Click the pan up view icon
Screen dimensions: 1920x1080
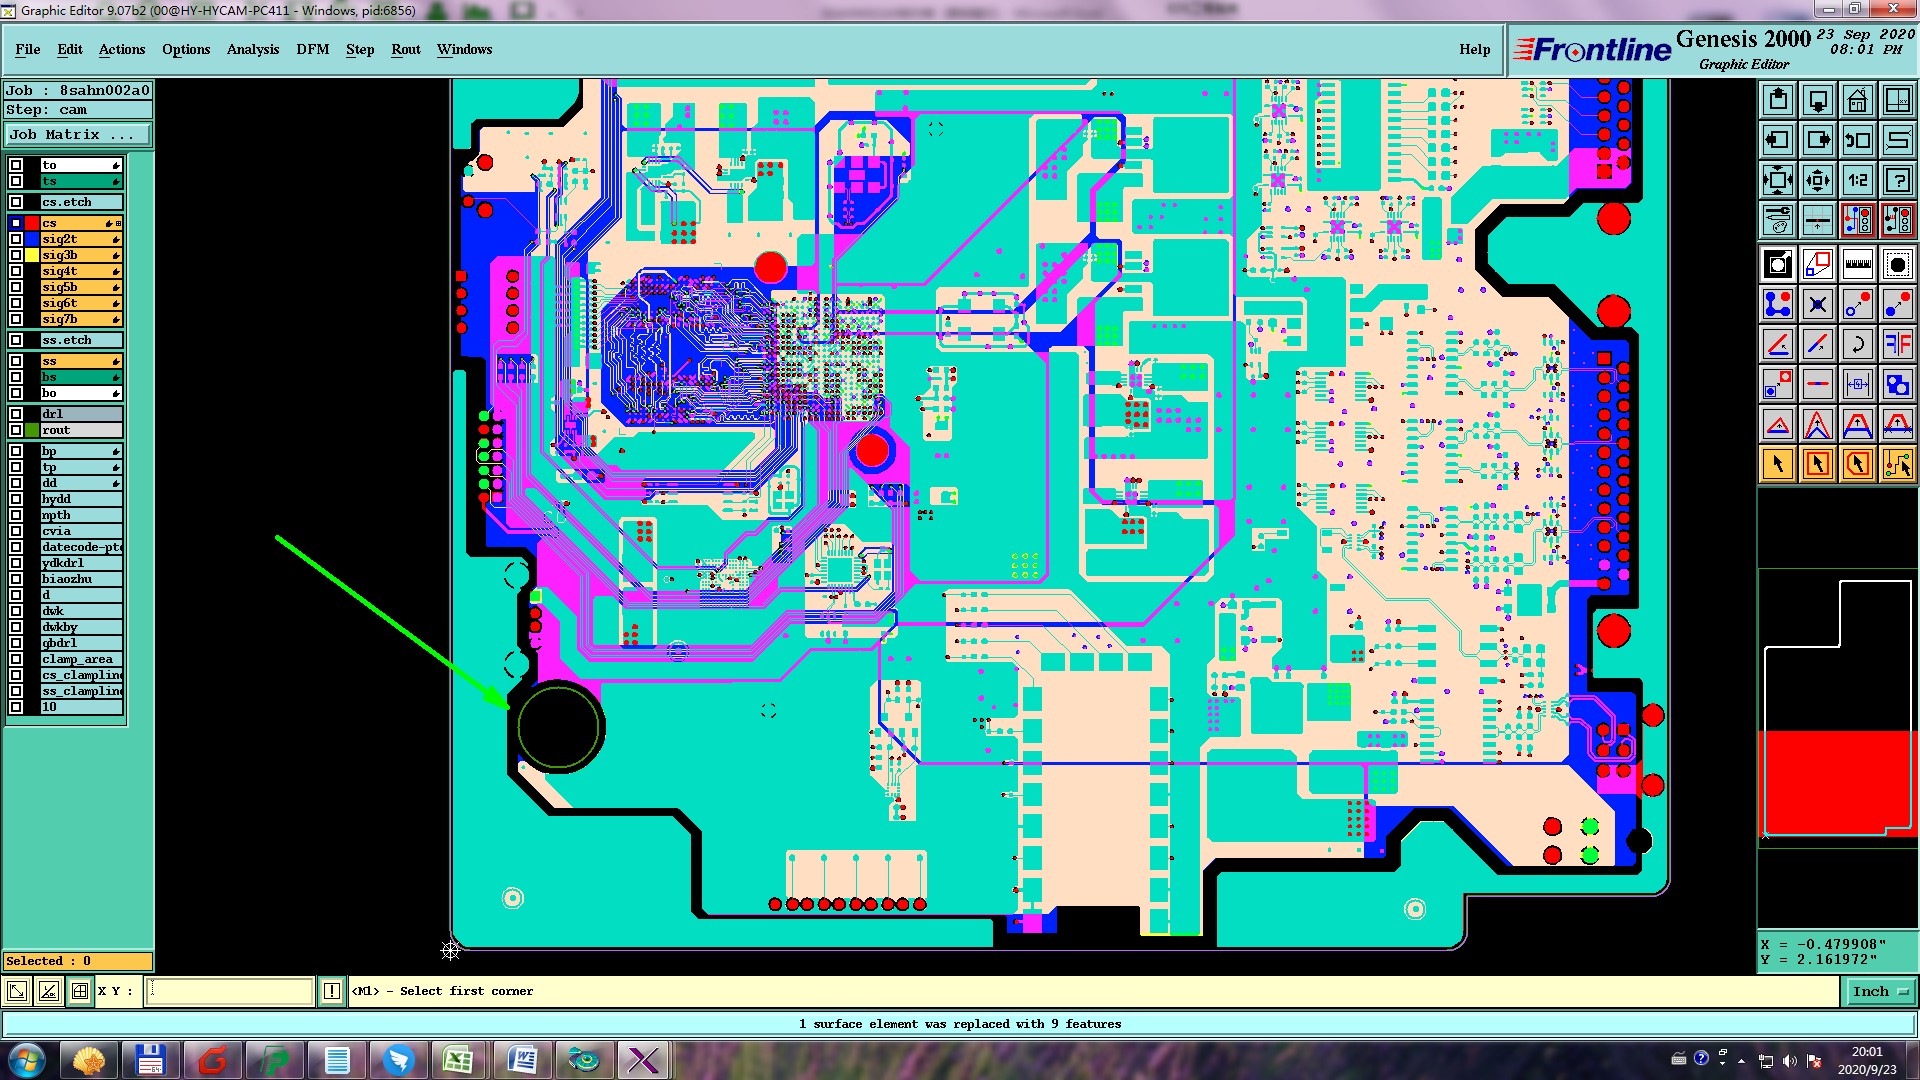[1778, 100]
